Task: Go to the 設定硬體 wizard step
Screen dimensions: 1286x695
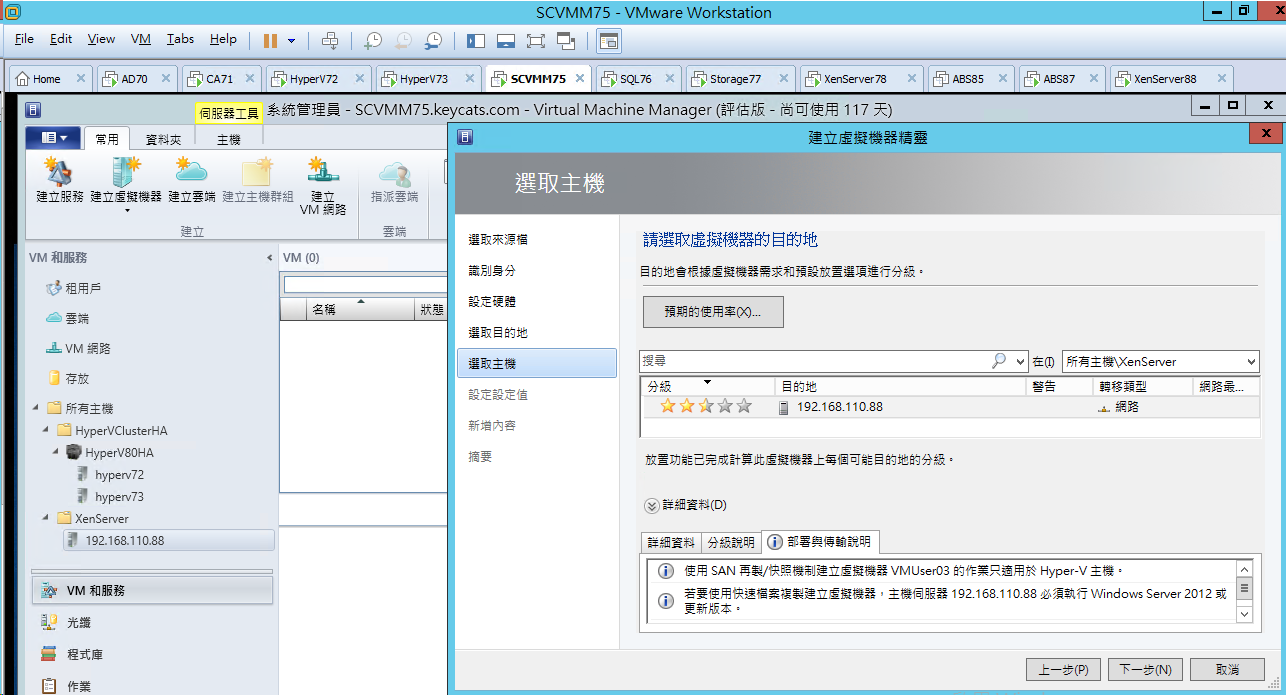Action: [x=492, y=302]
